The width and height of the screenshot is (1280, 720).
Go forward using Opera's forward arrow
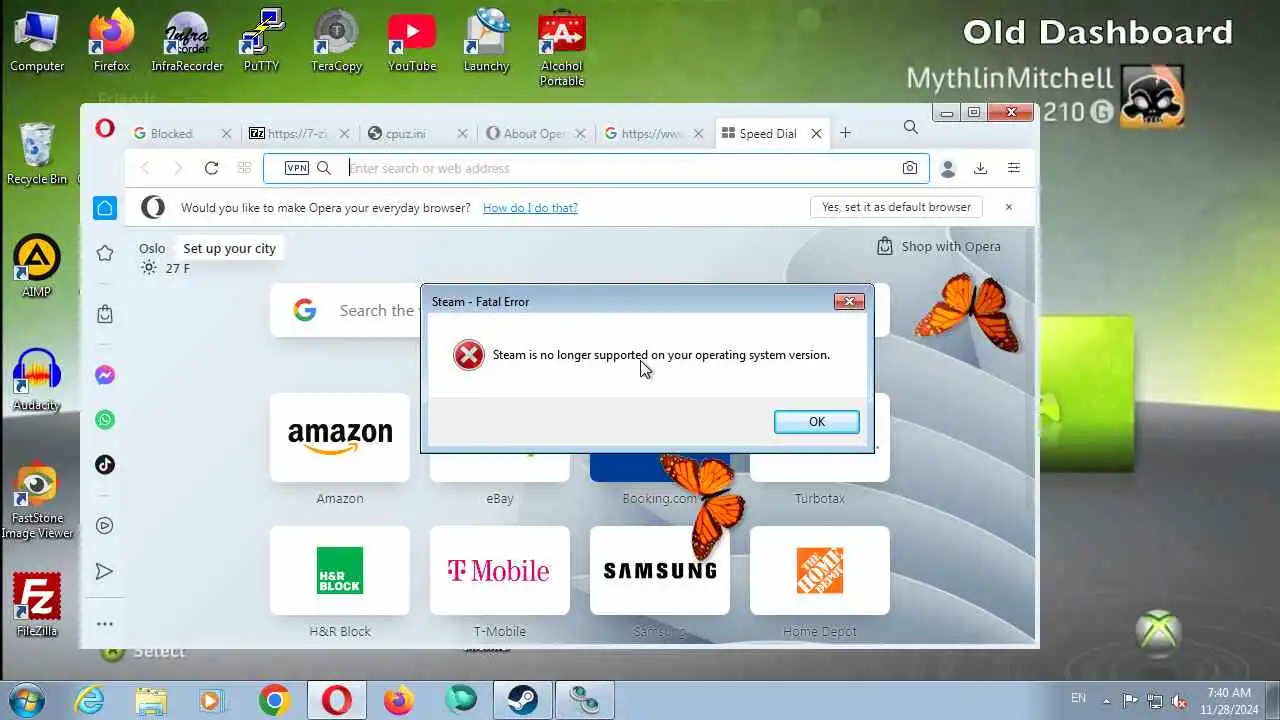click(x=178, y=168)
